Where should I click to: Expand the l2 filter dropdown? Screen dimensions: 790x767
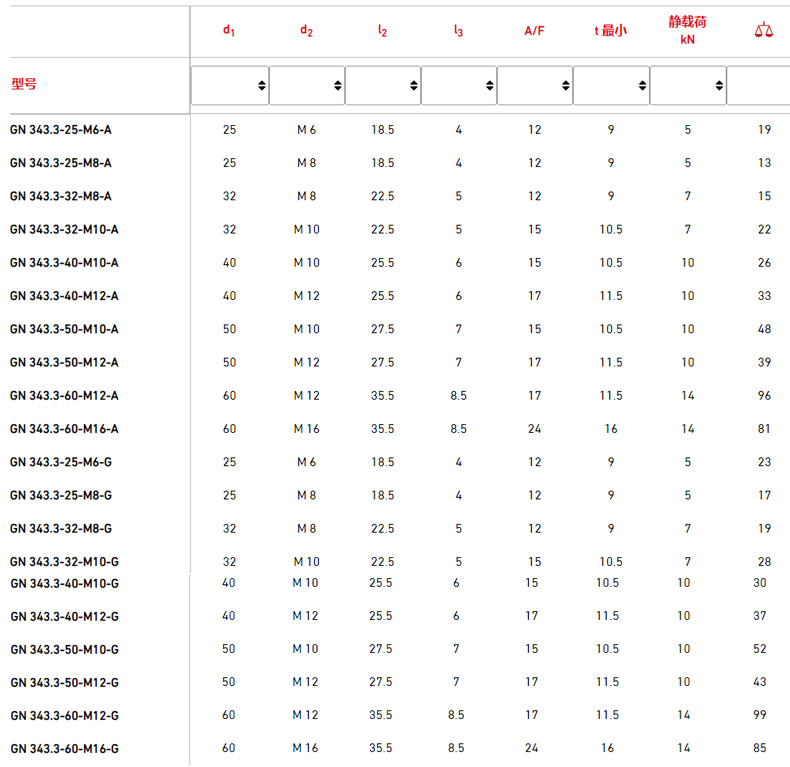tap(383, 85)
